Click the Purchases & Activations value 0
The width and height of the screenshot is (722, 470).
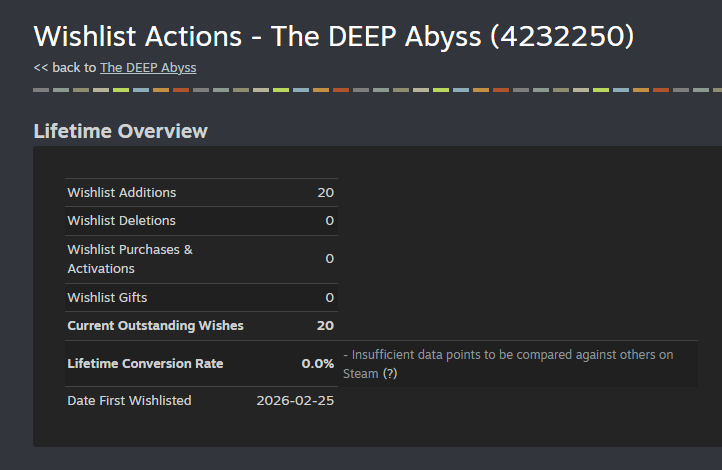(330, 258)
